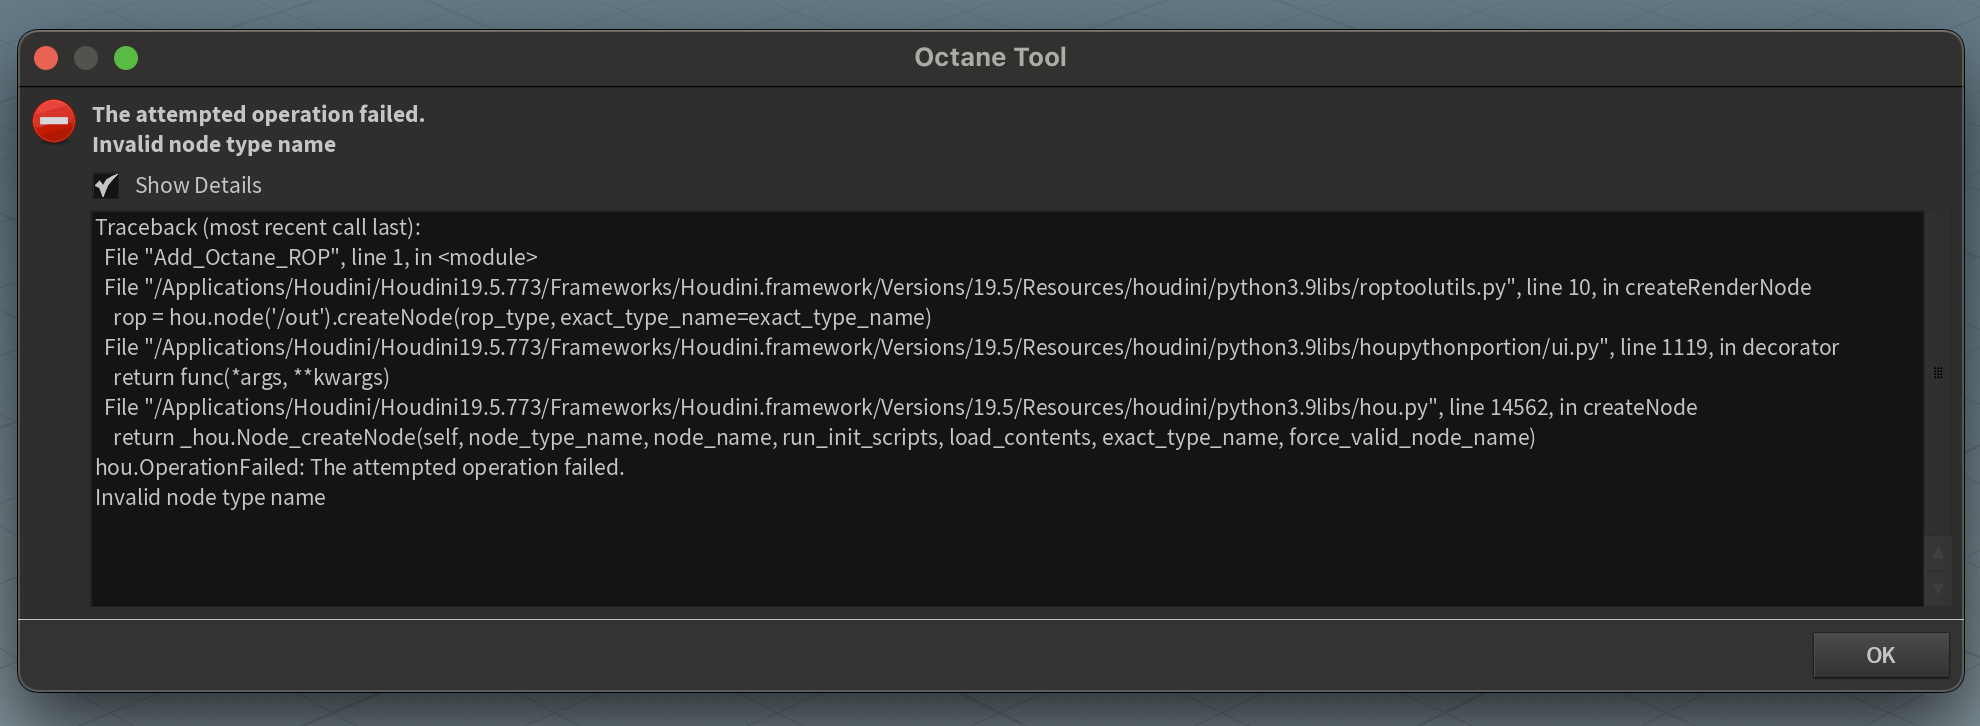
Task: Click the hou.py line 14562 entry
Action: point(900,408)
